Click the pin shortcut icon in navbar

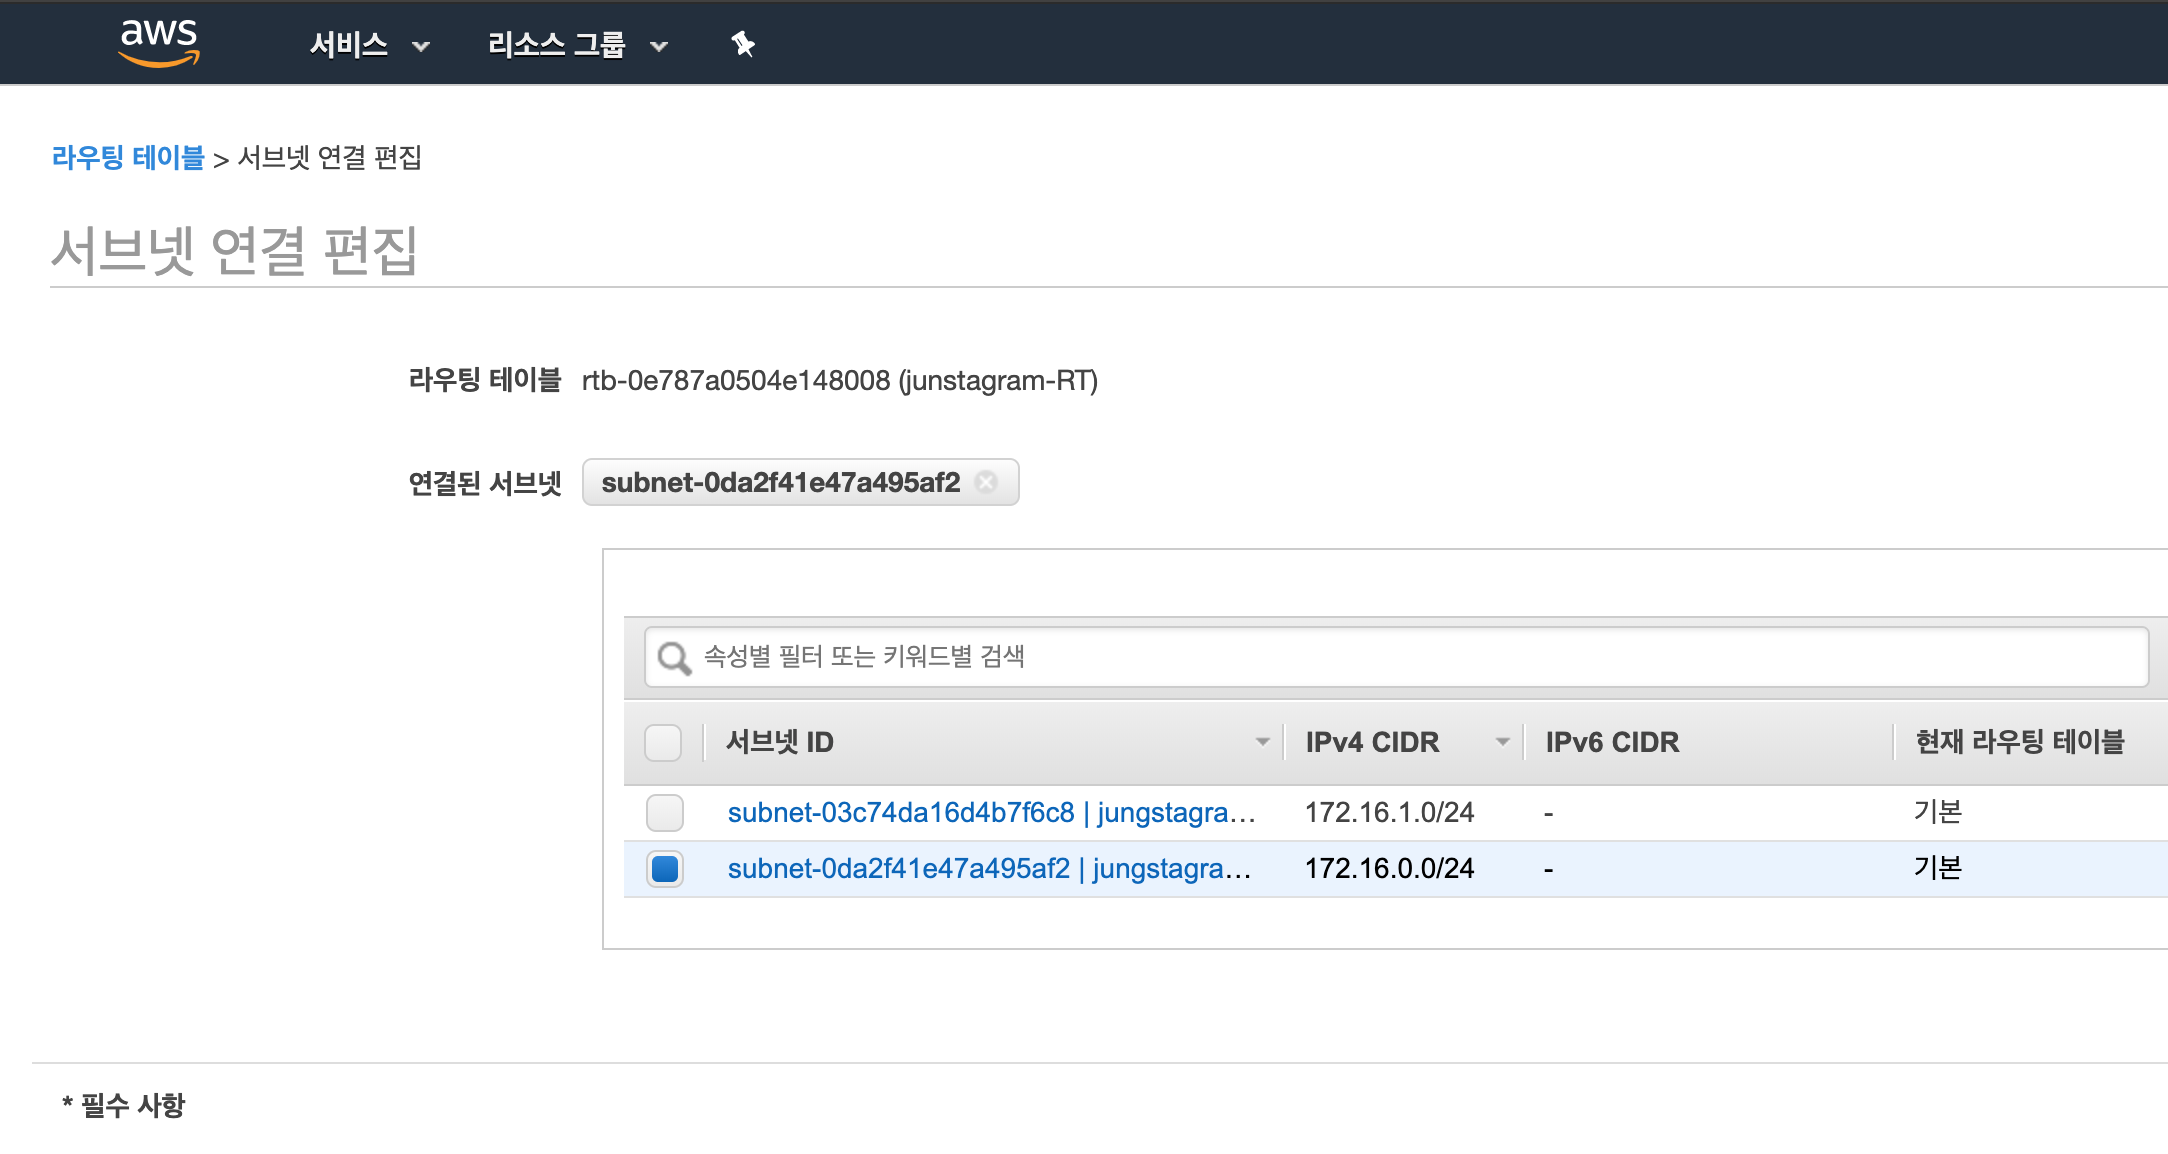[743, 44]
